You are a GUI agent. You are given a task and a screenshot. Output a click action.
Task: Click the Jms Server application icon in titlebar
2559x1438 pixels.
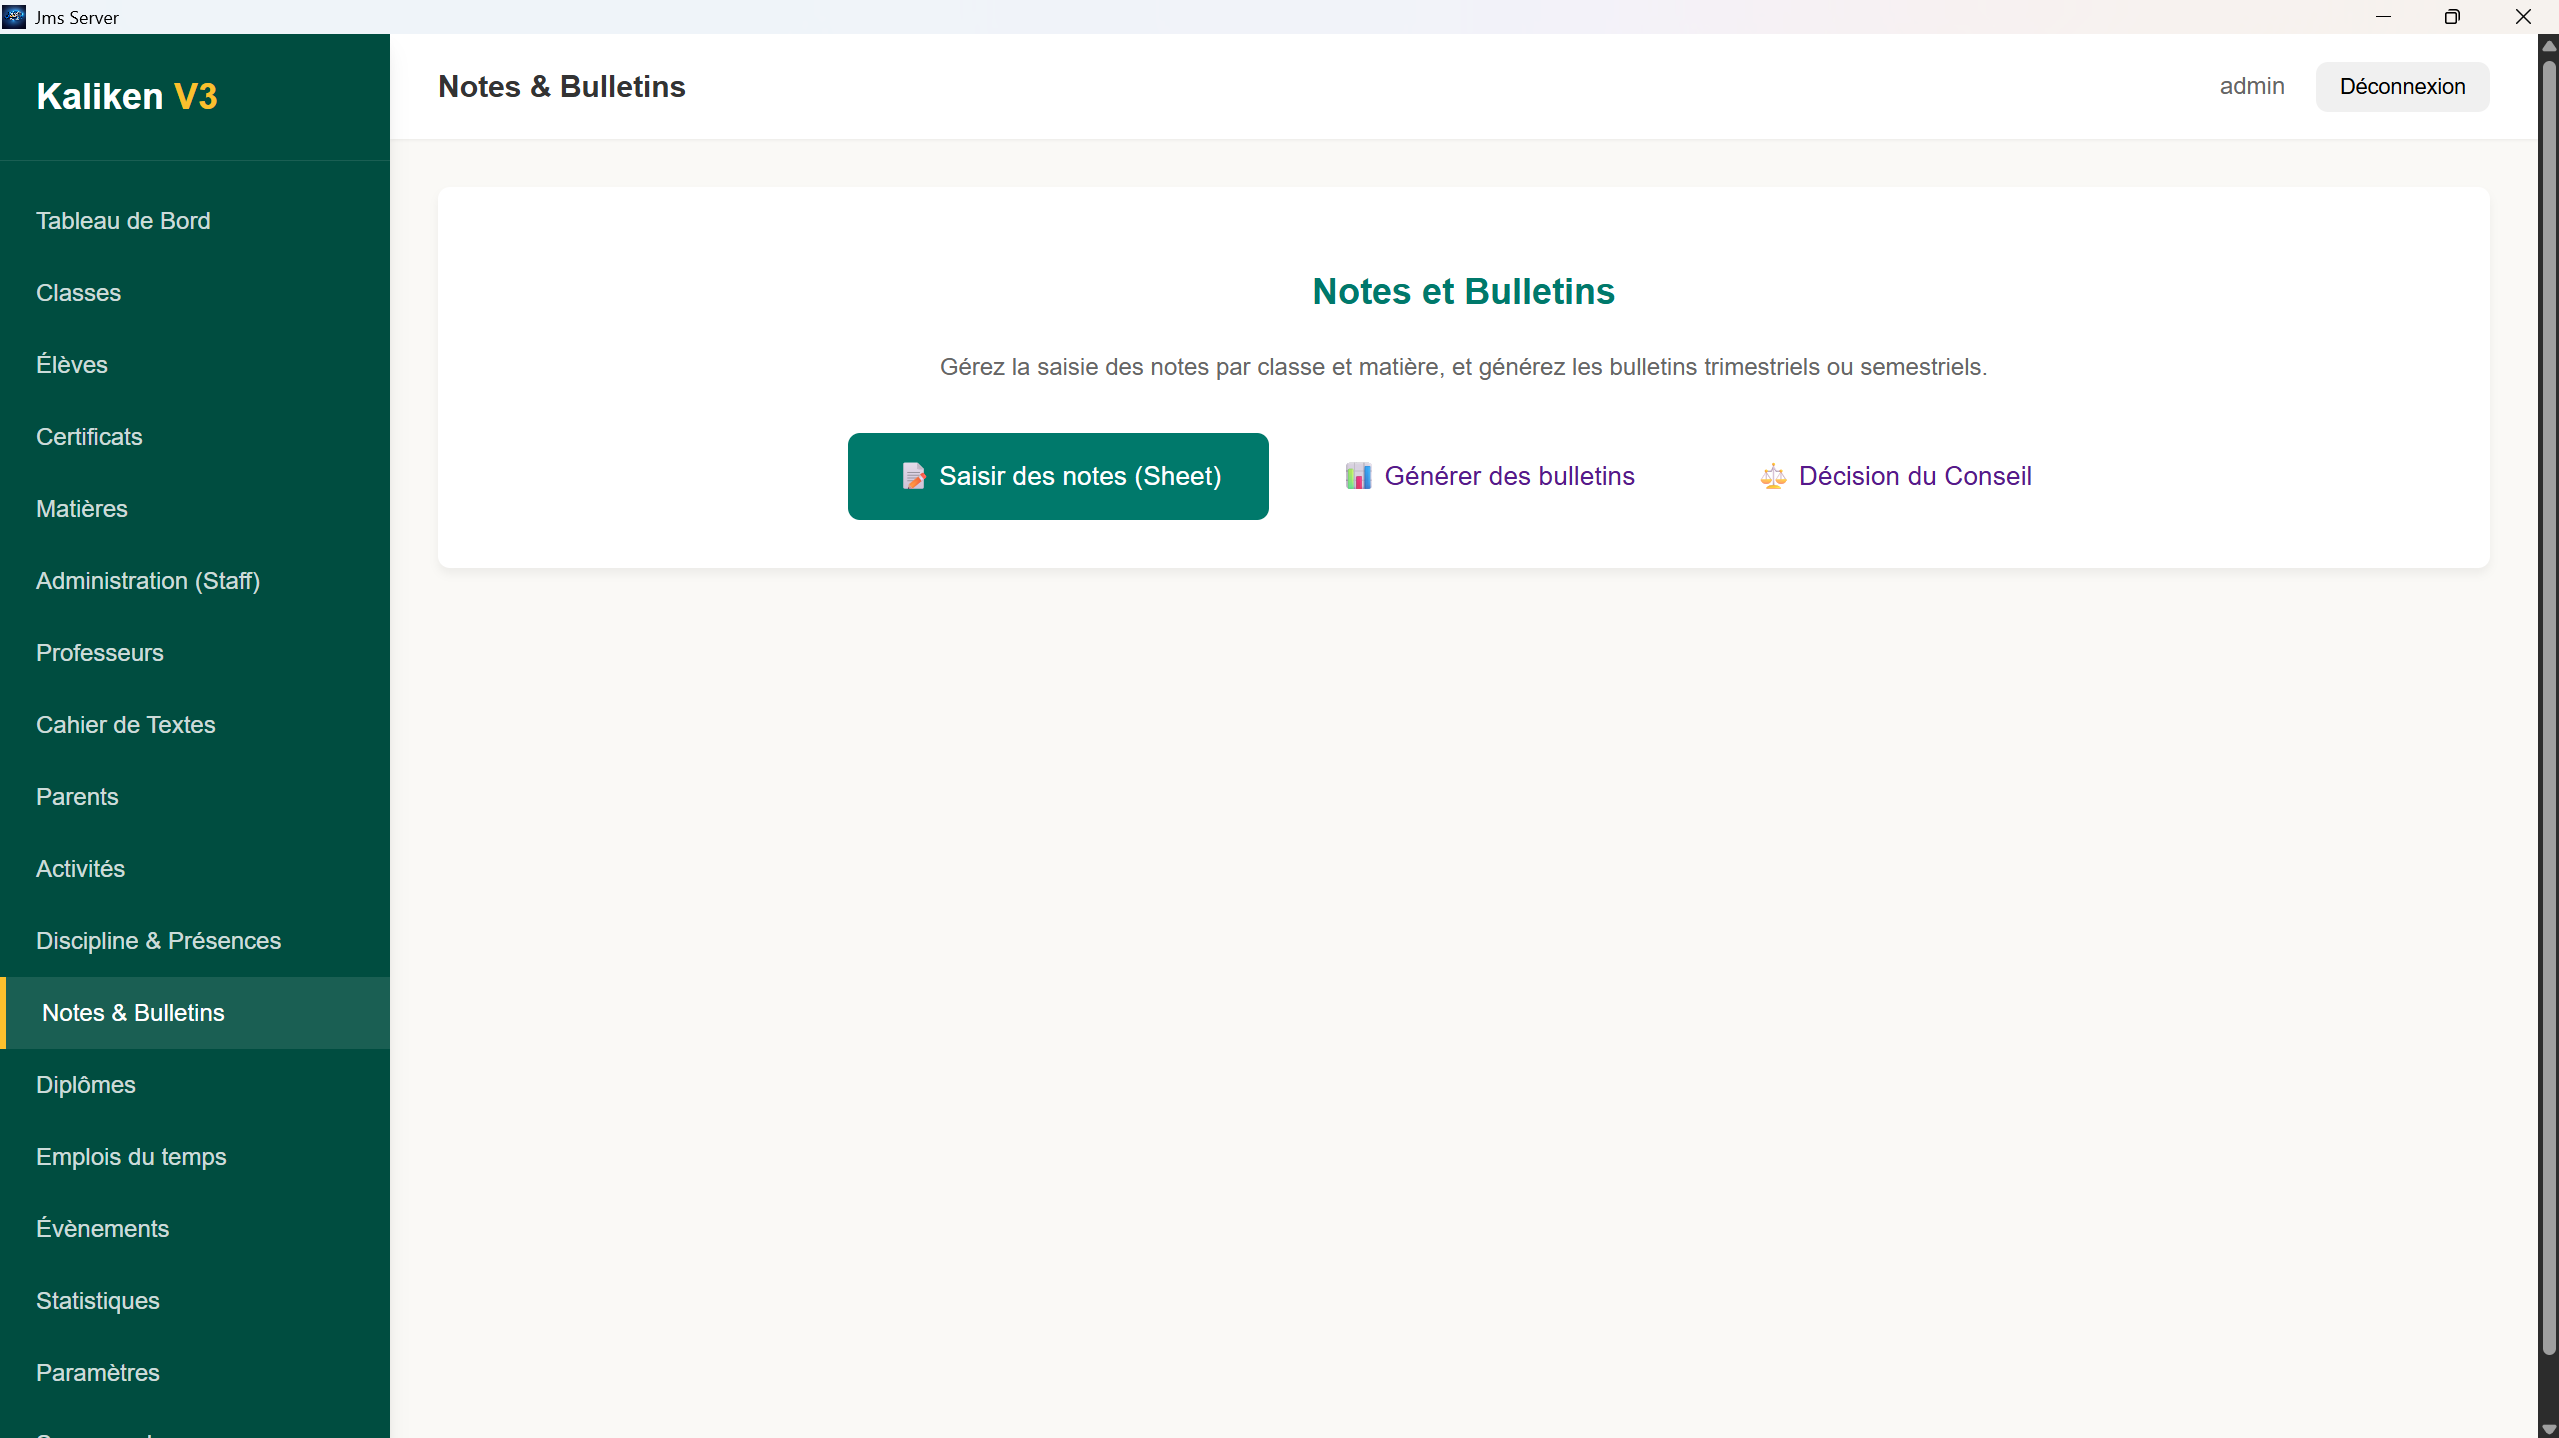(x=14, y=16)
